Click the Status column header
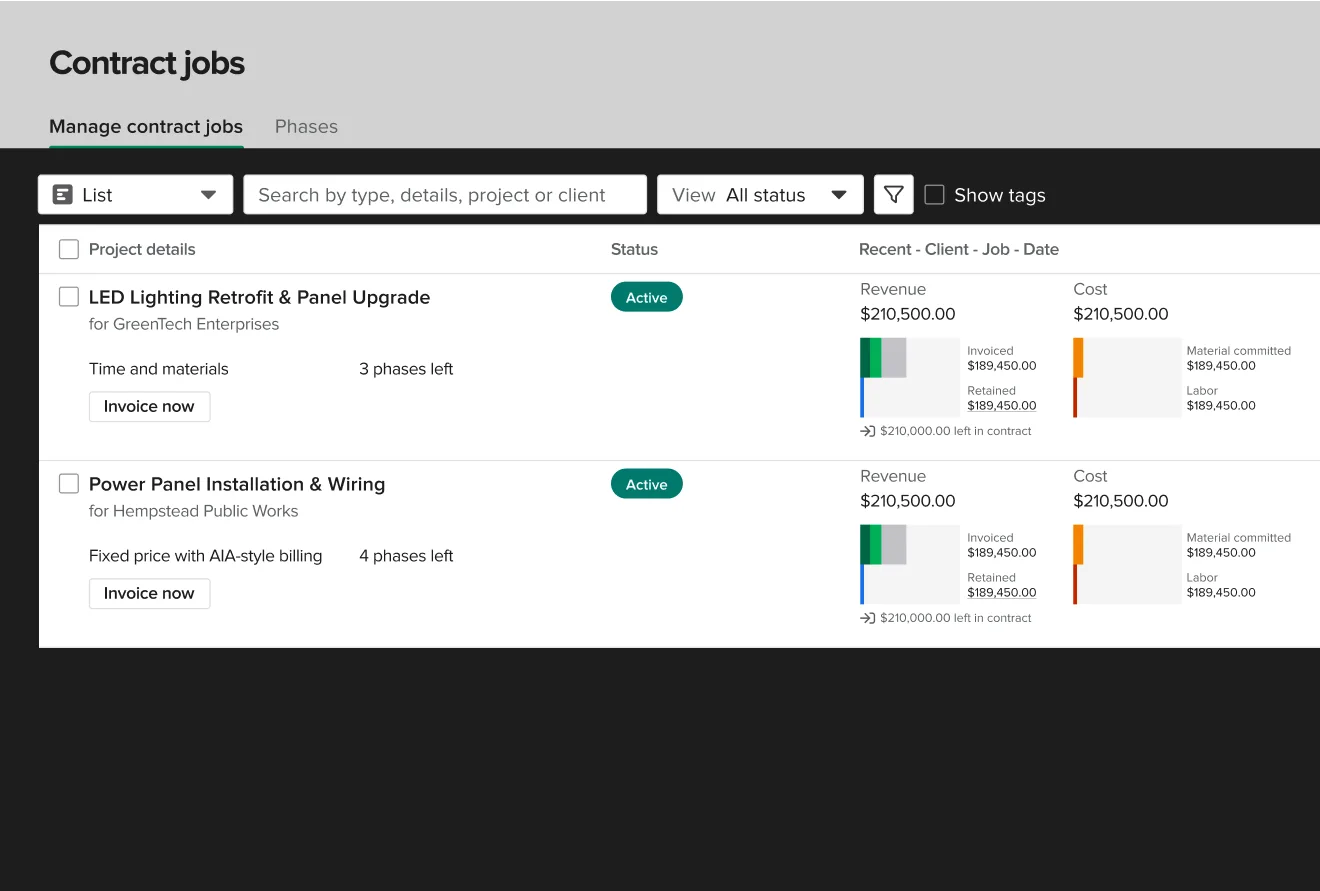The height and width of the screenshot is (891, 1320). pos(634,249)
